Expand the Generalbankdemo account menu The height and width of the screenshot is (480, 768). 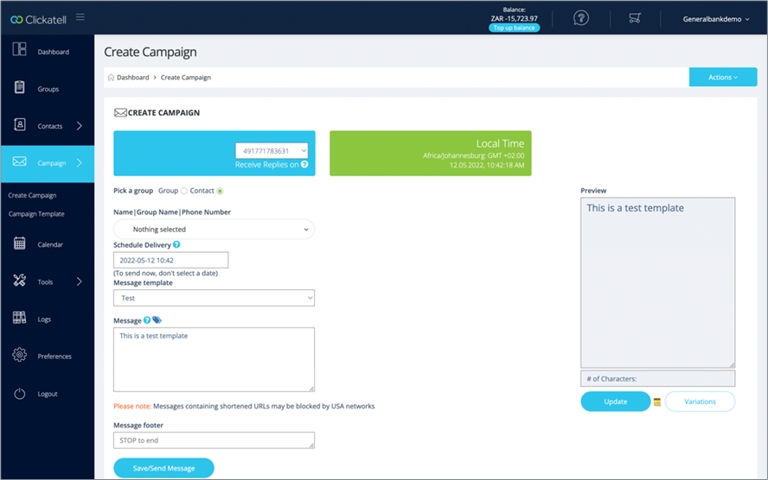(x=716, y=18)
